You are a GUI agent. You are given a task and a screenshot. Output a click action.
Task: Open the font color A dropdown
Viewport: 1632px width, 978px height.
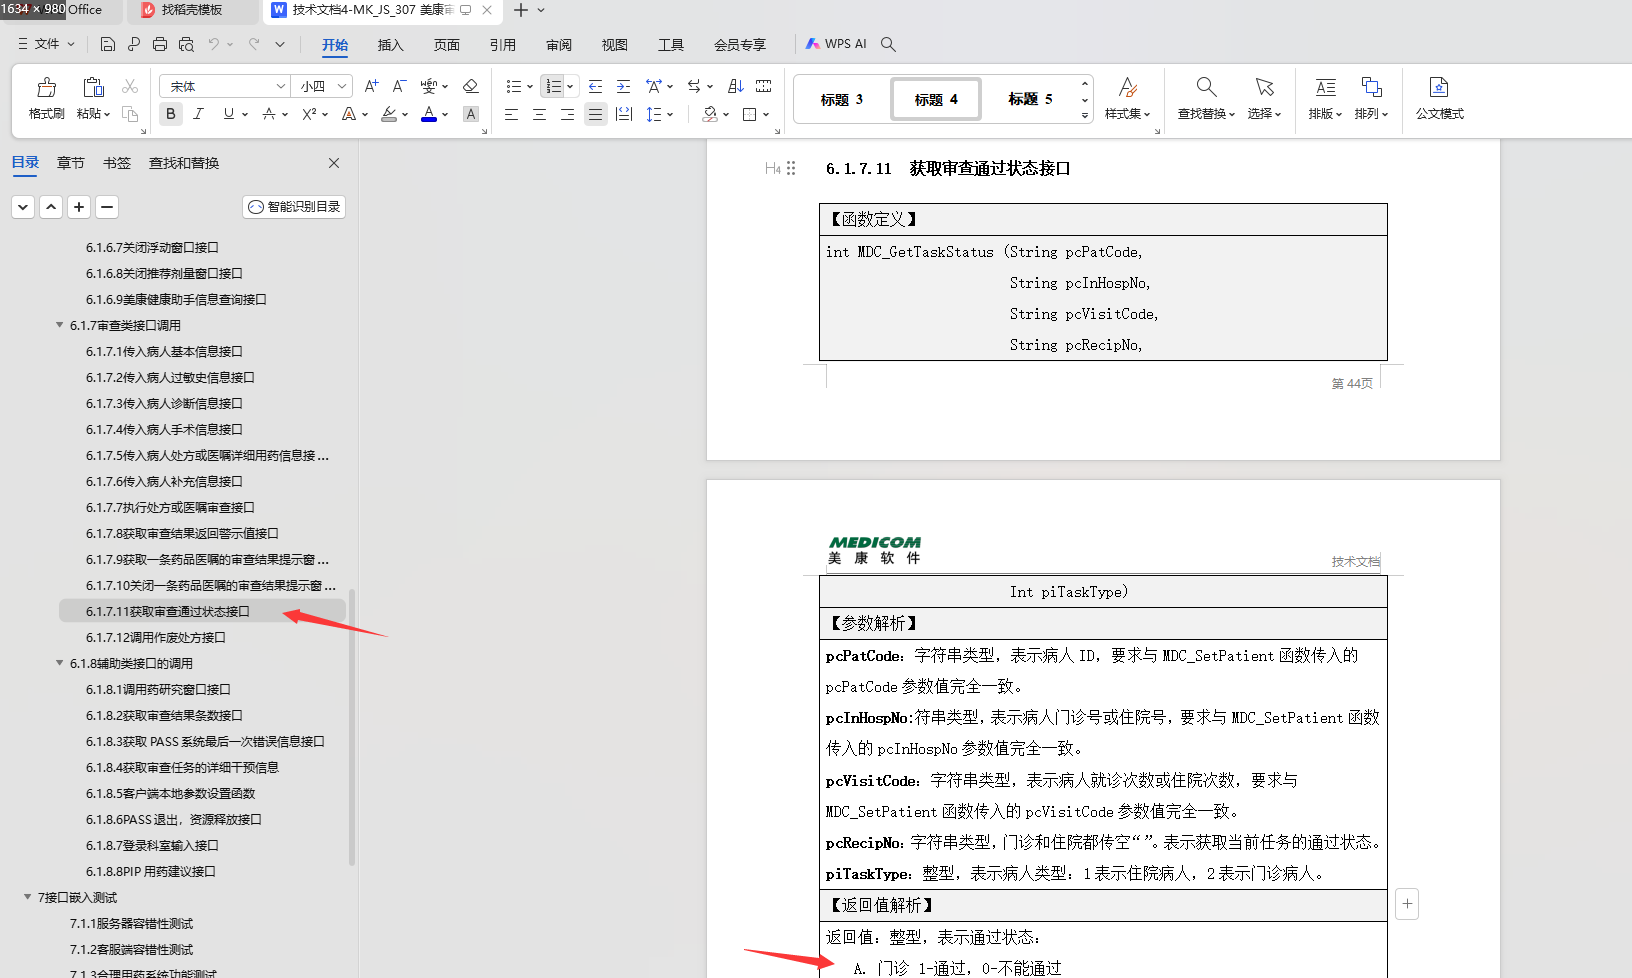pyautogui.click(x=445, y=114)
